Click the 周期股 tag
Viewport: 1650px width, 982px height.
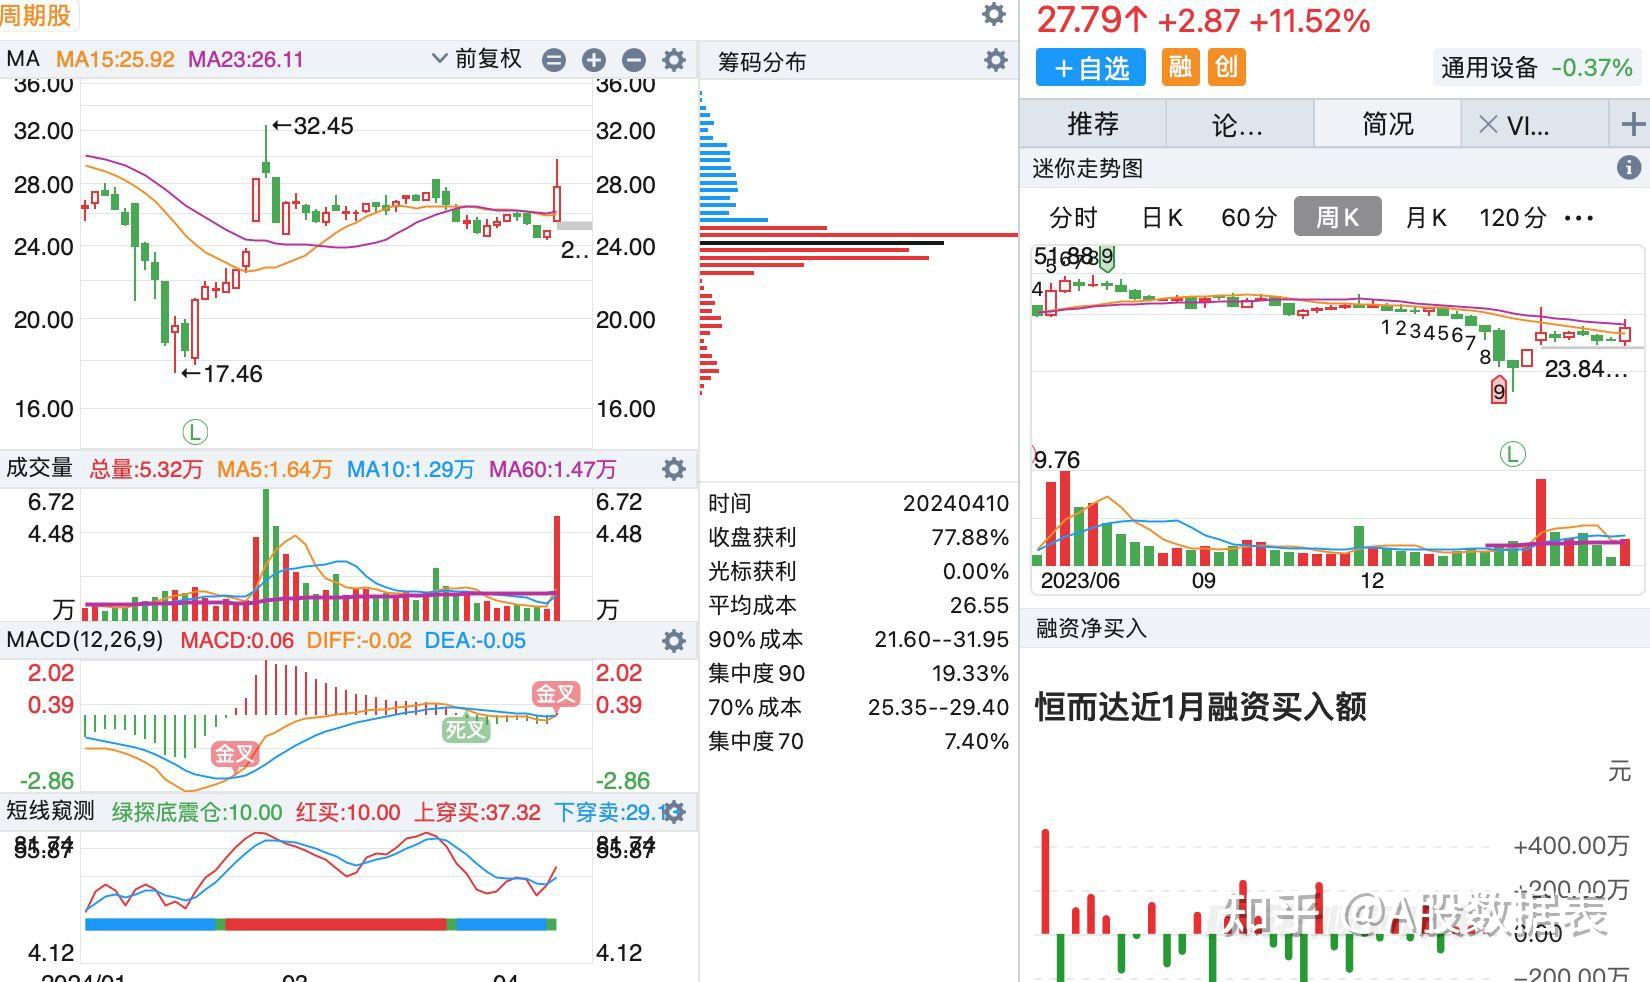pos(36,15)
